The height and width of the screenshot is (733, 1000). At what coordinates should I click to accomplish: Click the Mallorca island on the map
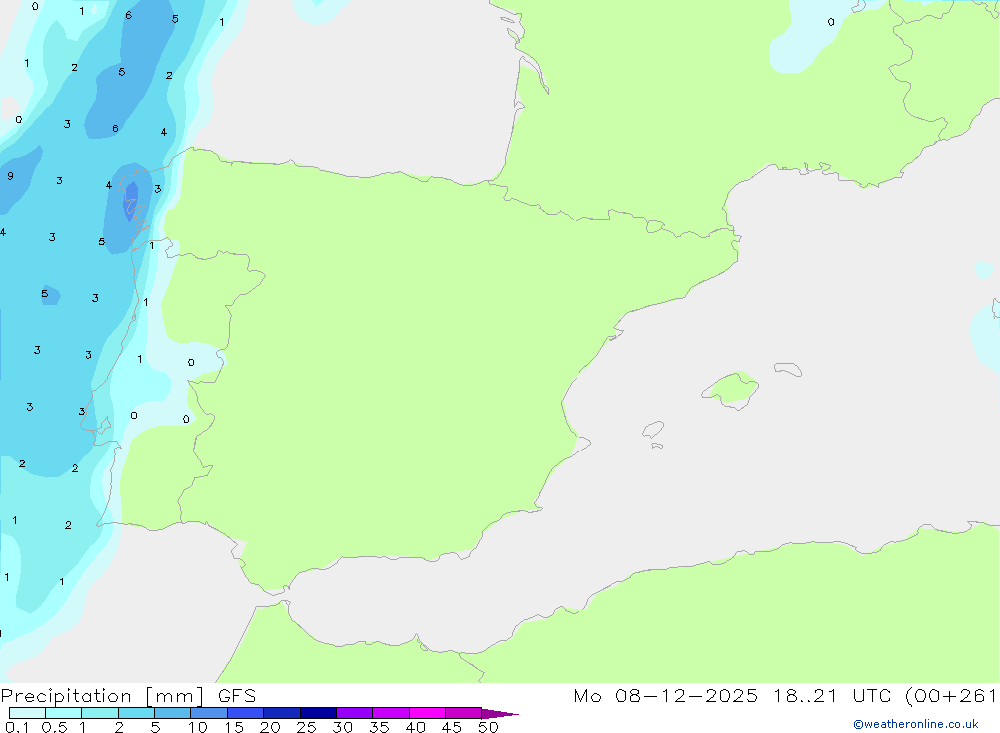click(x=730, y=389)
